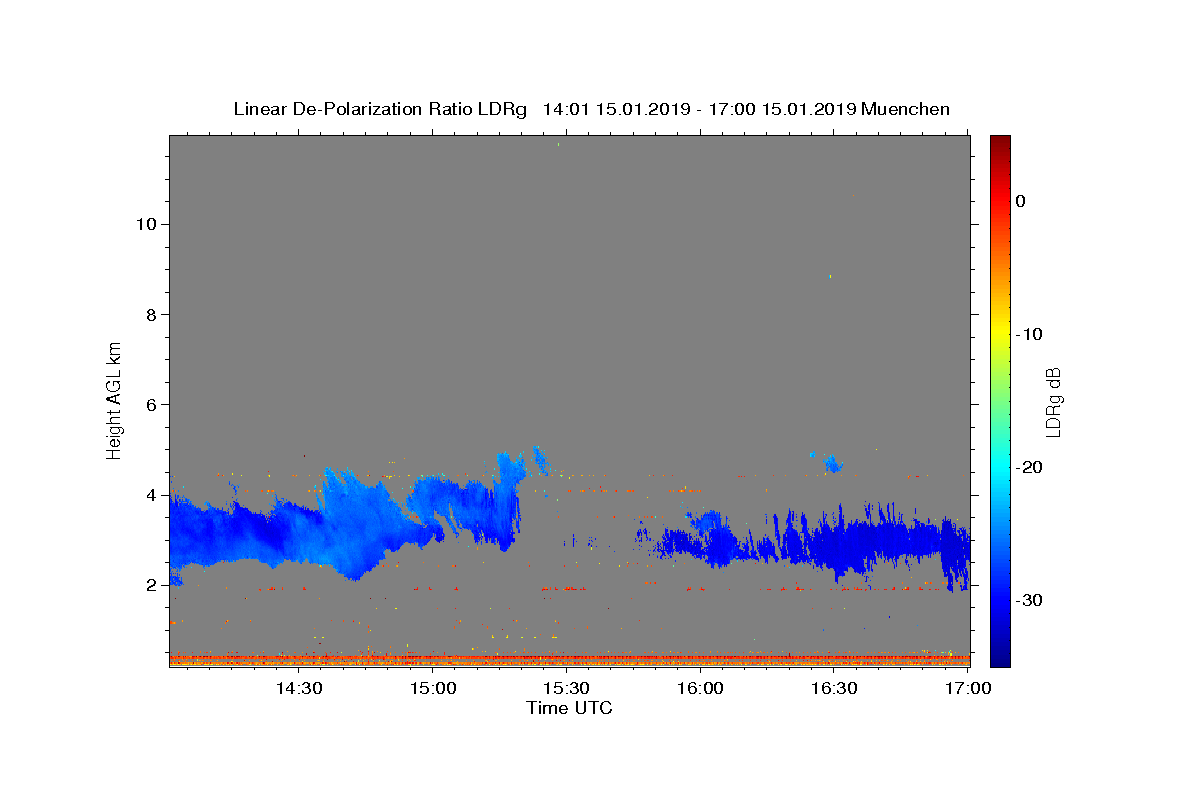Click the small isolated cloud patch near 16:30

click(x=832, y=463)
